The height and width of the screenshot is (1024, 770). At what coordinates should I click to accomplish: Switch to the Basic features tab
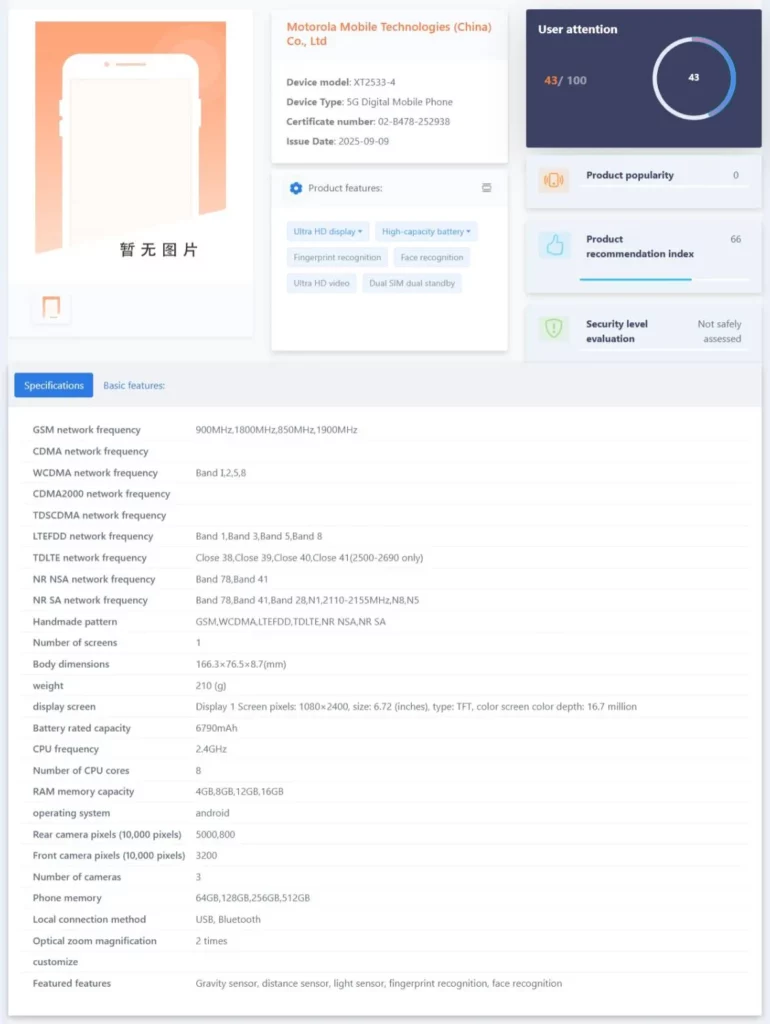[x=134, y=385]
